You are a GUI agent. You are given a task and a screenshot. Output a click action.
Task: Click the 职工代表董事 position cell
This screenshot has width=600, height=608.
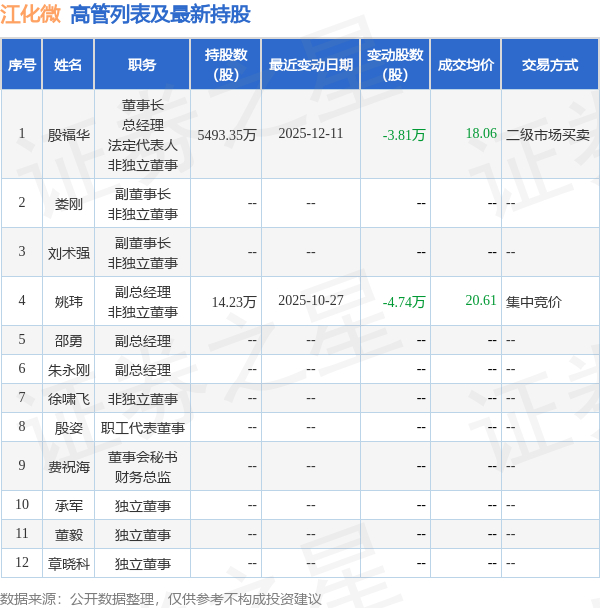[142, 428]
